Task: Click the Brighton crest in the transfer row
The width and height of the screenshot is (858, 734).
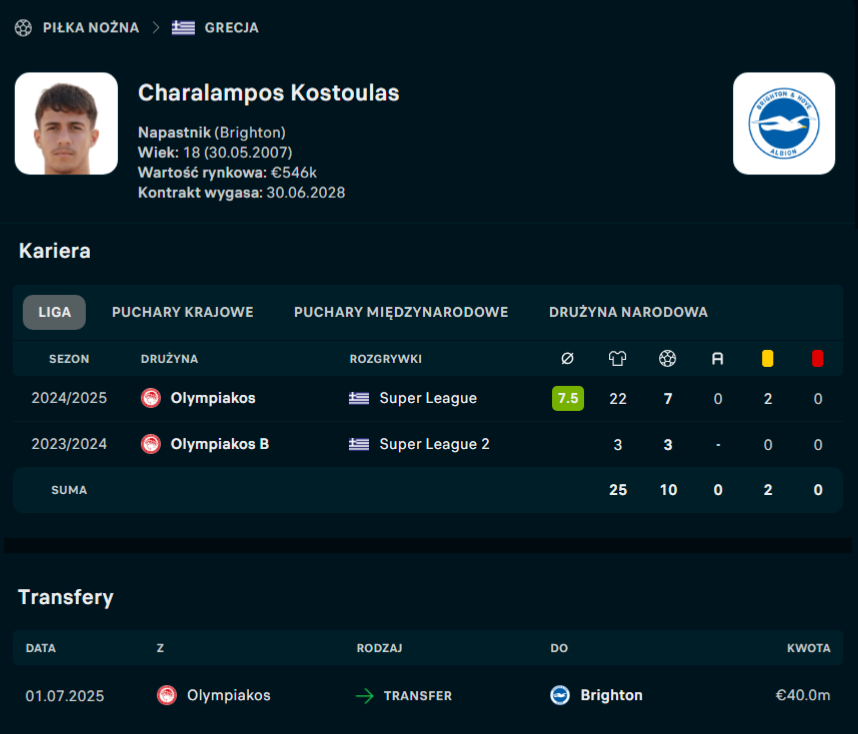Action: [x=560, y=695]
